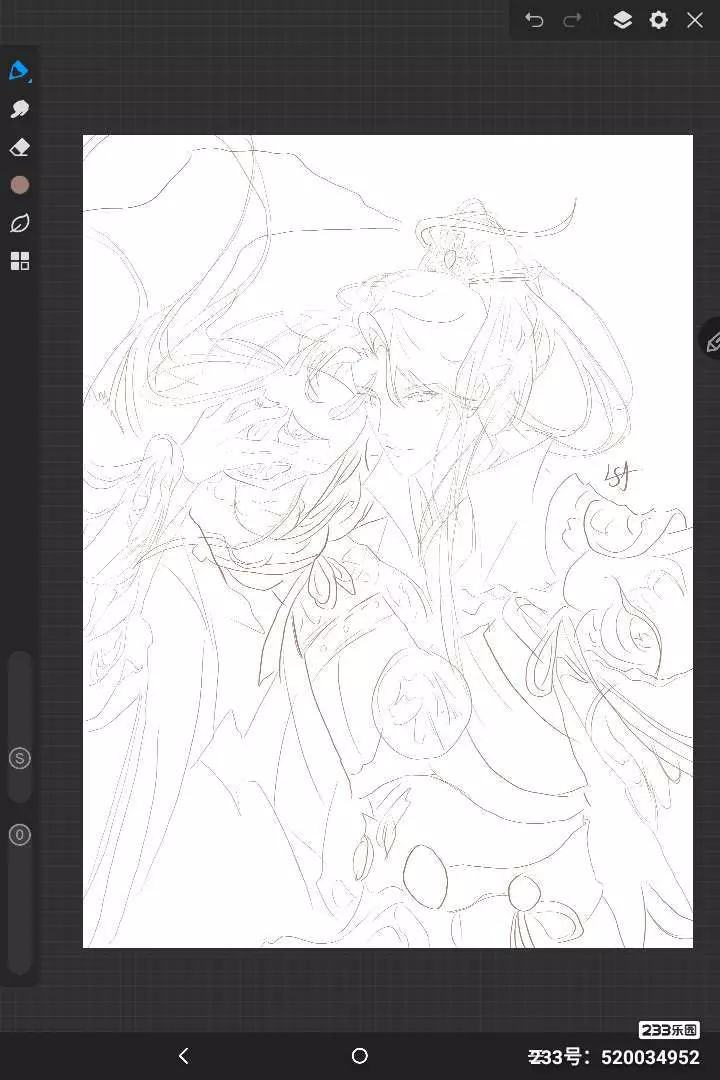Open the four-square grid tools menu

(19, 261)
